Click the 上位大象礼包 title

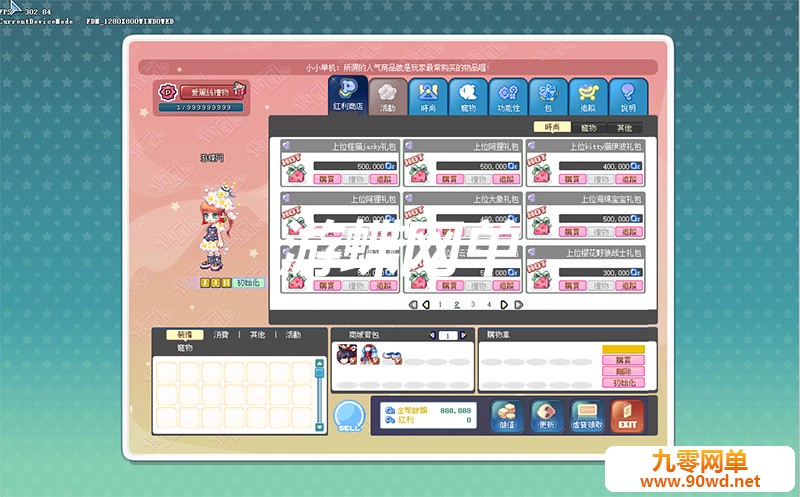495,199
